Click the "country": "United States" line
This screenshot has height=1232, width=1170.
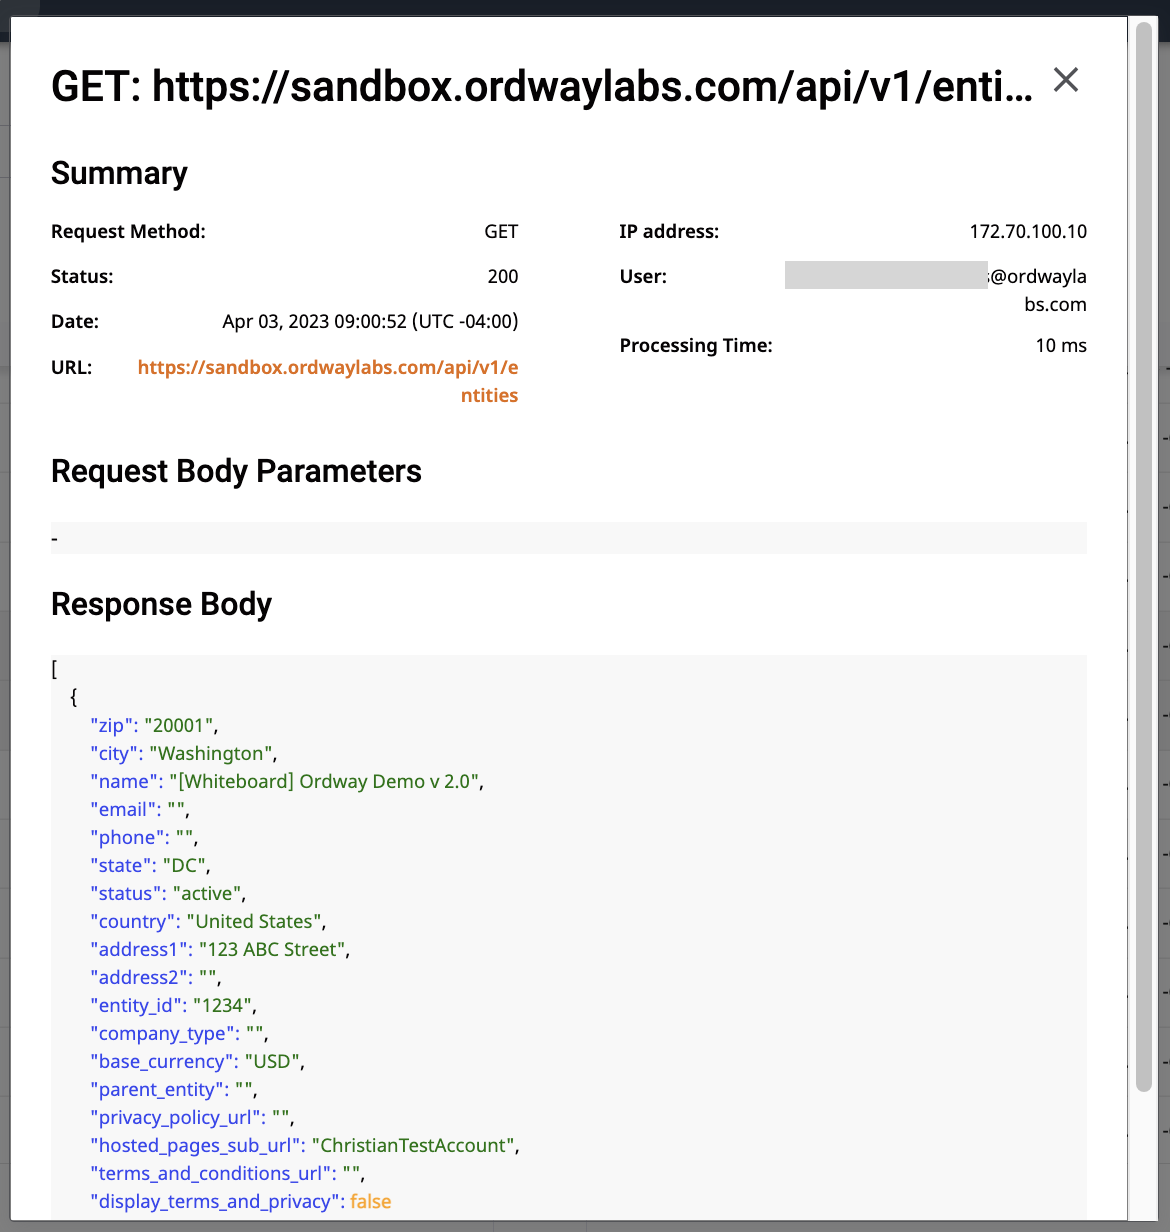click(x=208, y=921)
